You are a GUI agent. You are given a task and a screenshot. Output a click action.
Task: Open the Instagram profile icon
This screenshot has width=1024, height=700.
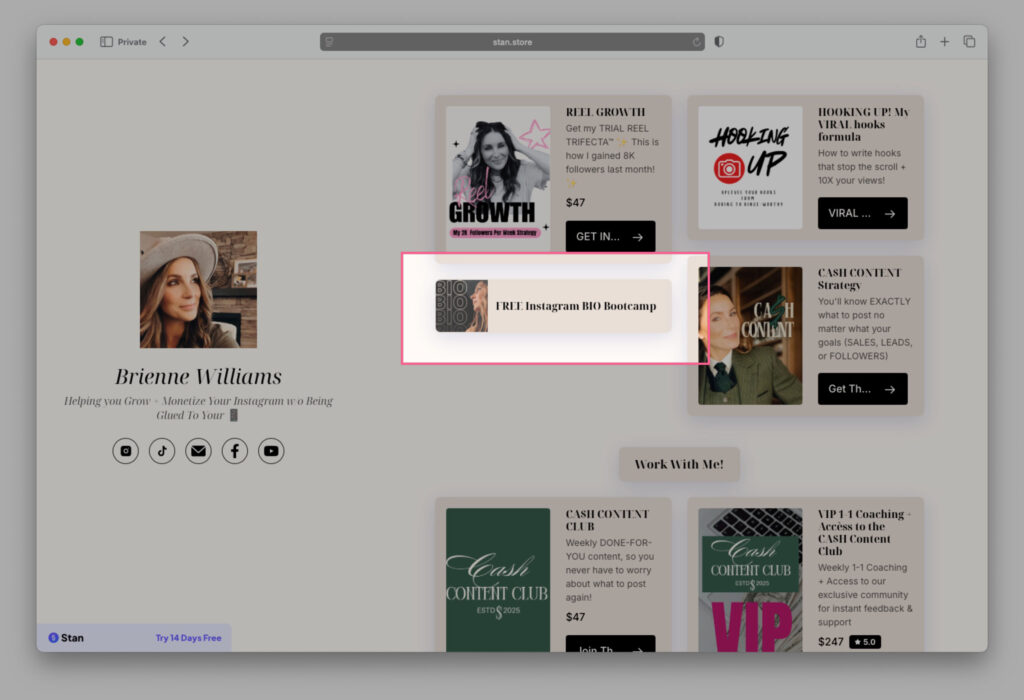pyautogui.click(x=126, y=451)
